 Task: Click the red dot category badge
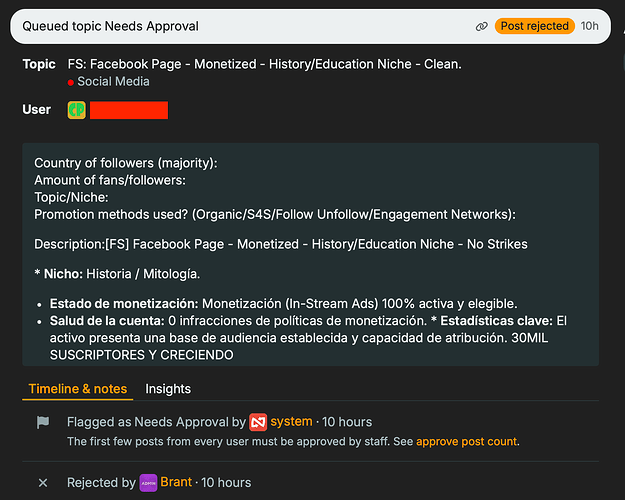click(71, 83)
